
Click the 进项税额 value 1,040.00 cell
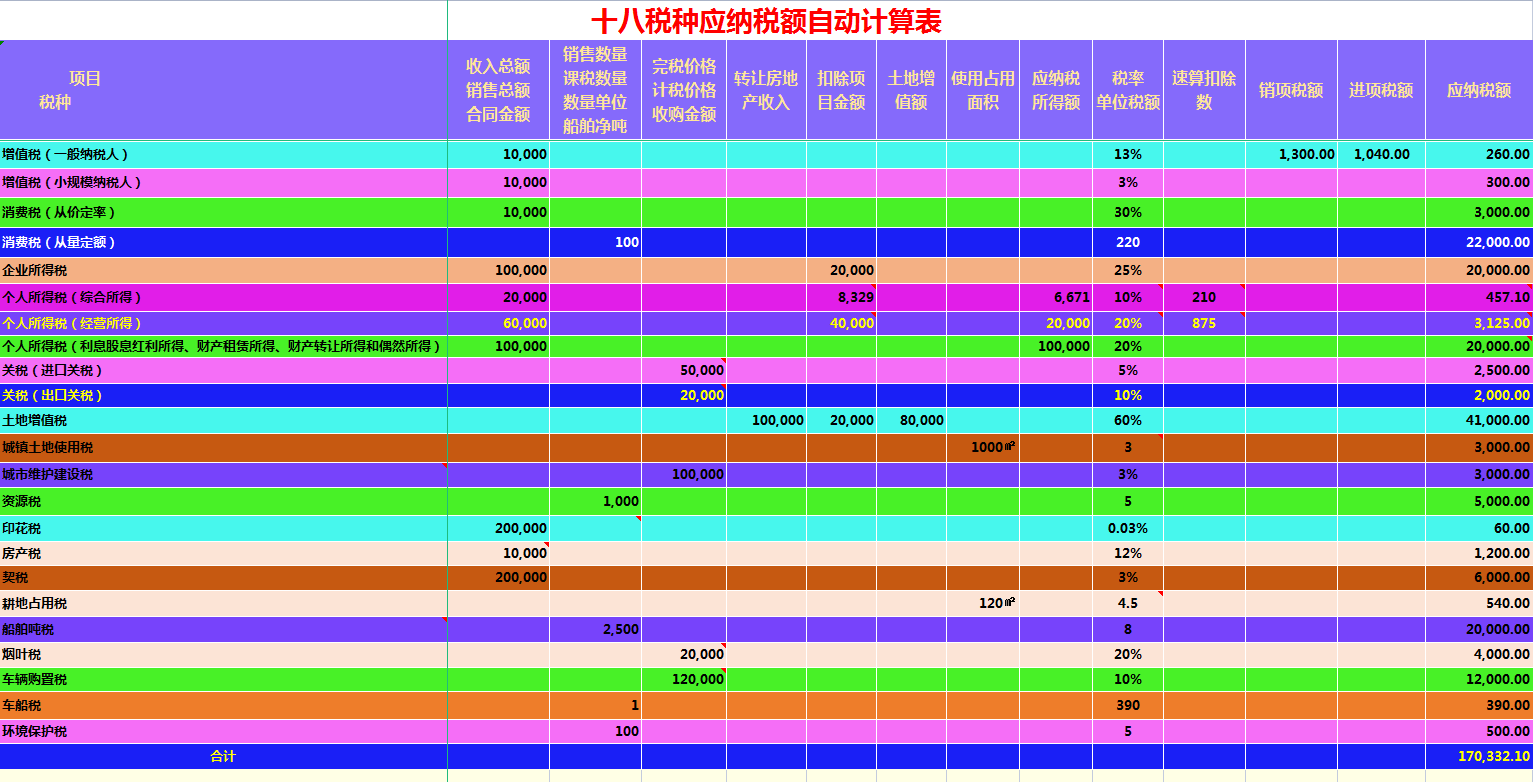tap(1380, 155)
